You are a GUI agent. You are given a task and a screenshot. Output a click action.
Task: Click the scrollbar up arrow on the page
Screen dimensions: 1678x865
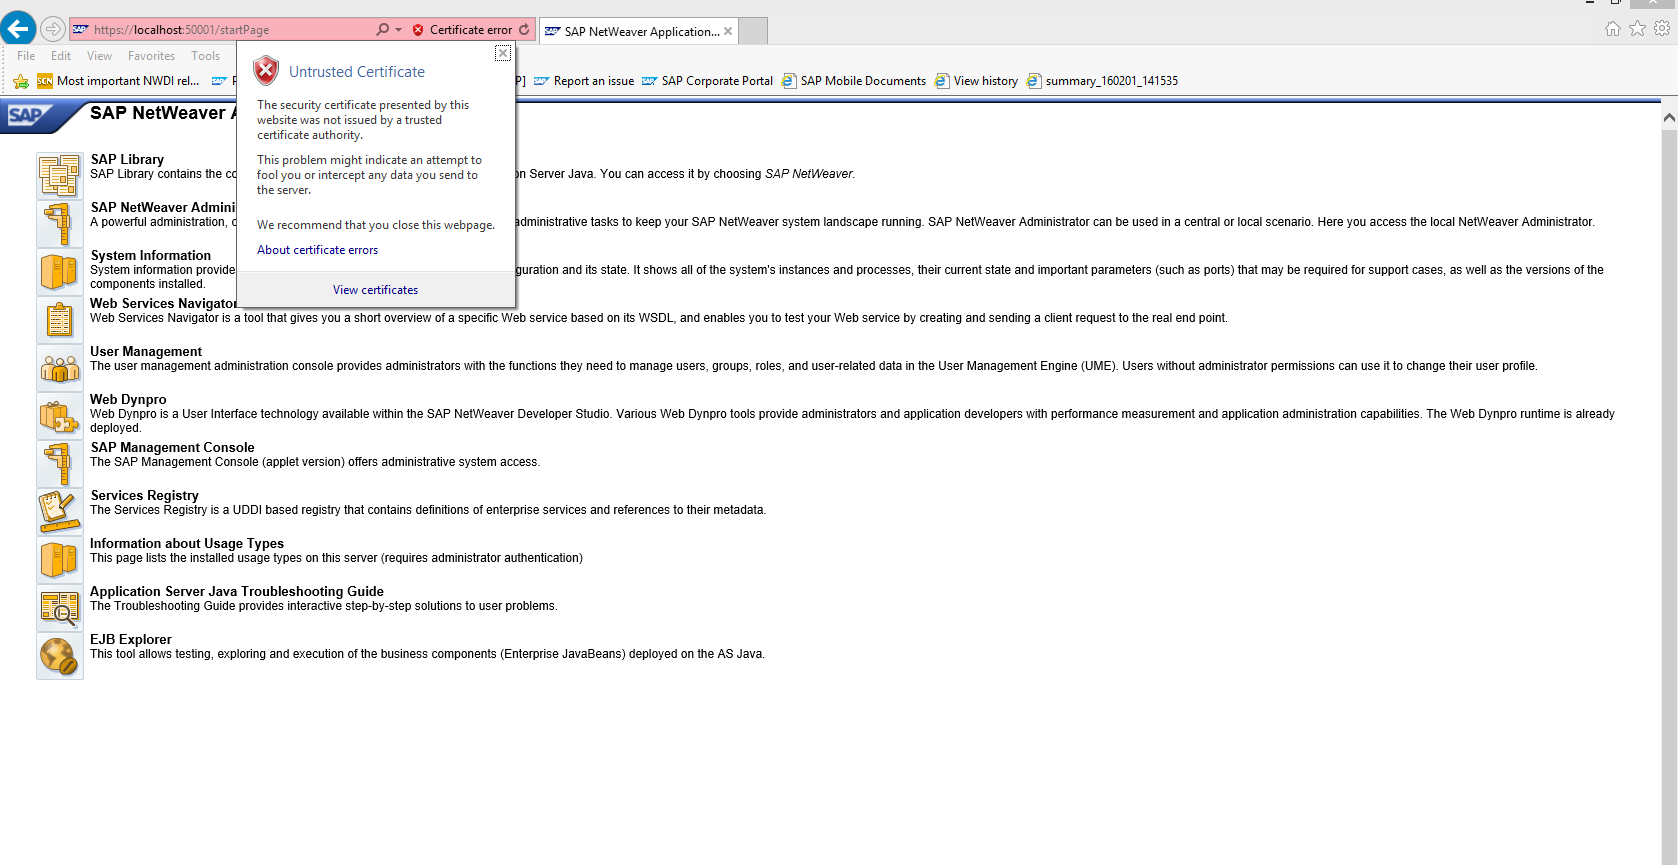[1669, 117]
